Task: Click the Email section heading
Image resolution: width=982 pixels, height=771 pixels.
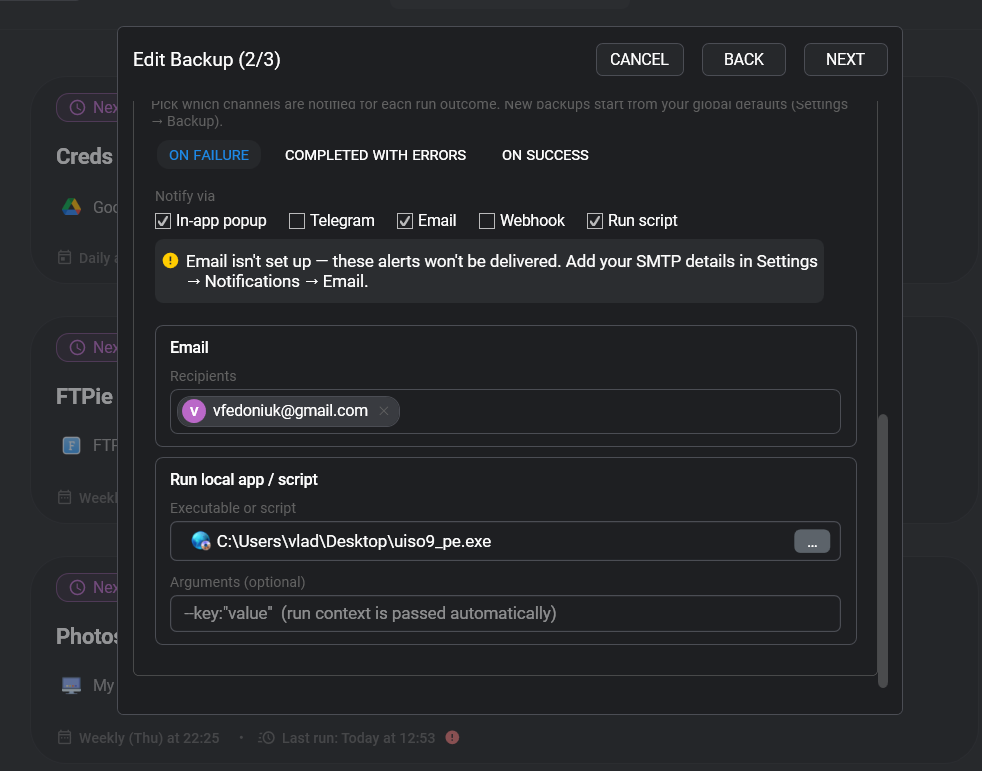Action: point(189,348)
